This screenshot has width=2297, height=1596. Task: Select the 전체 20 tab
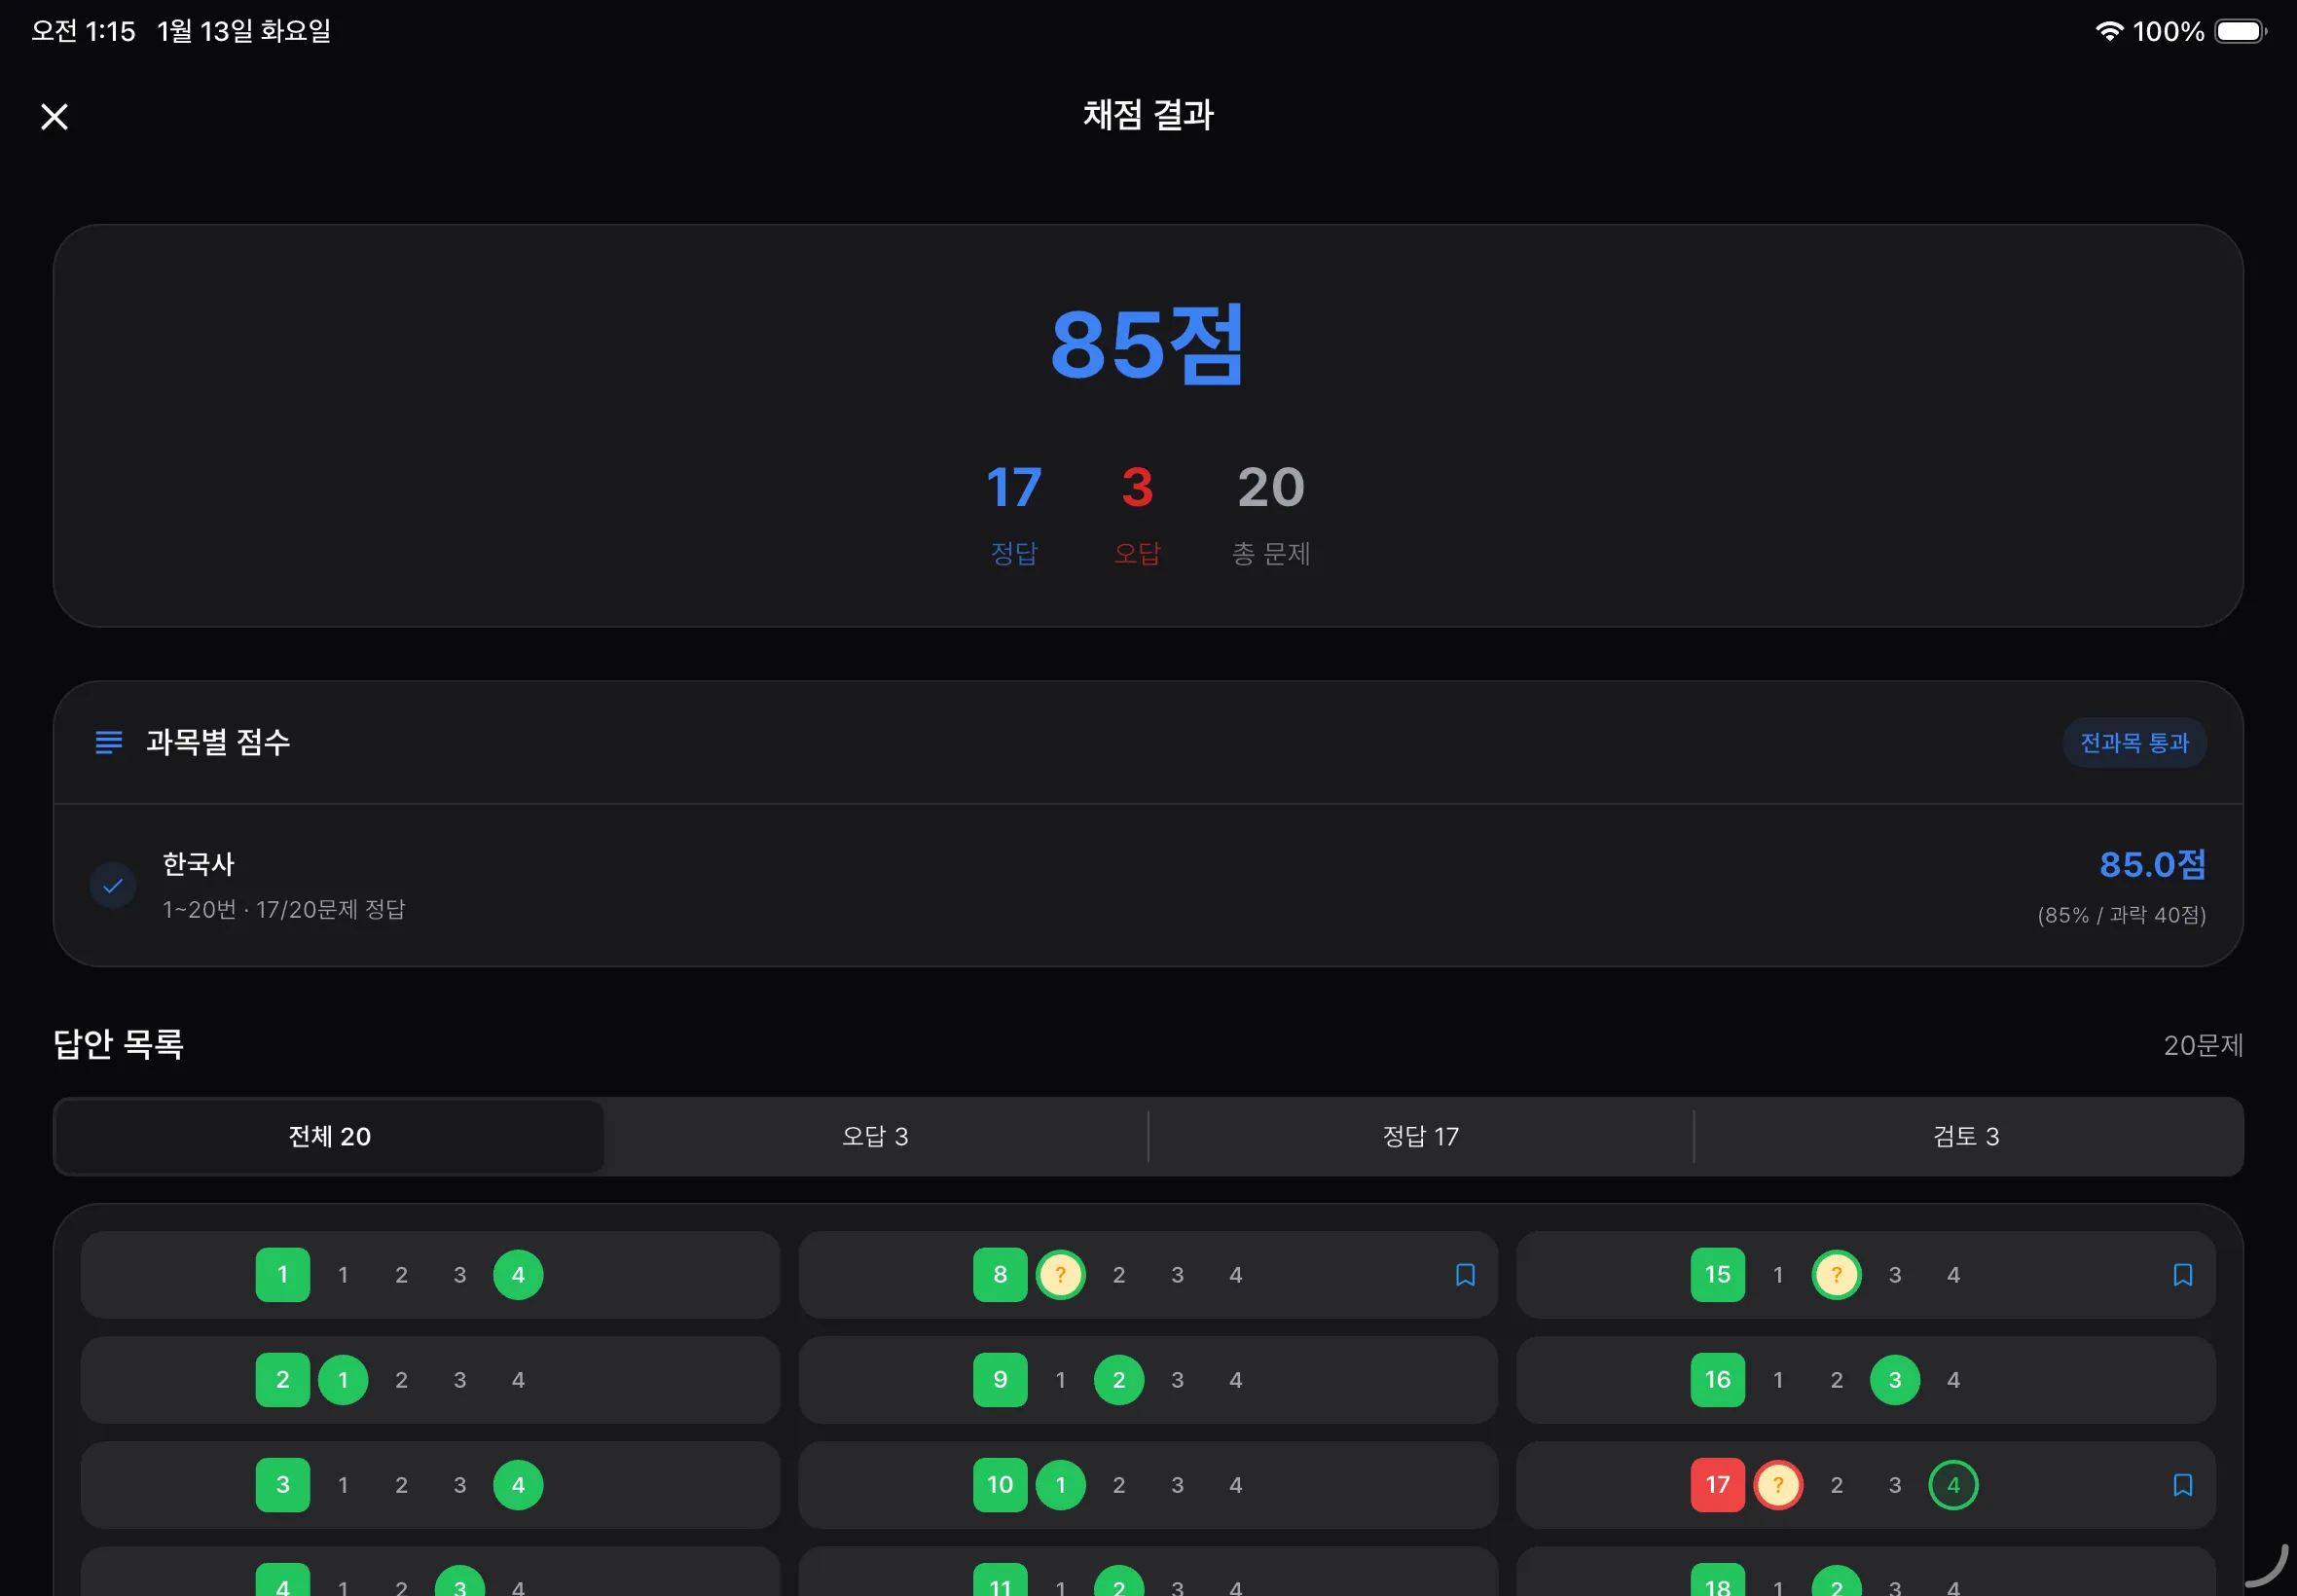[x=329, y=1136]
